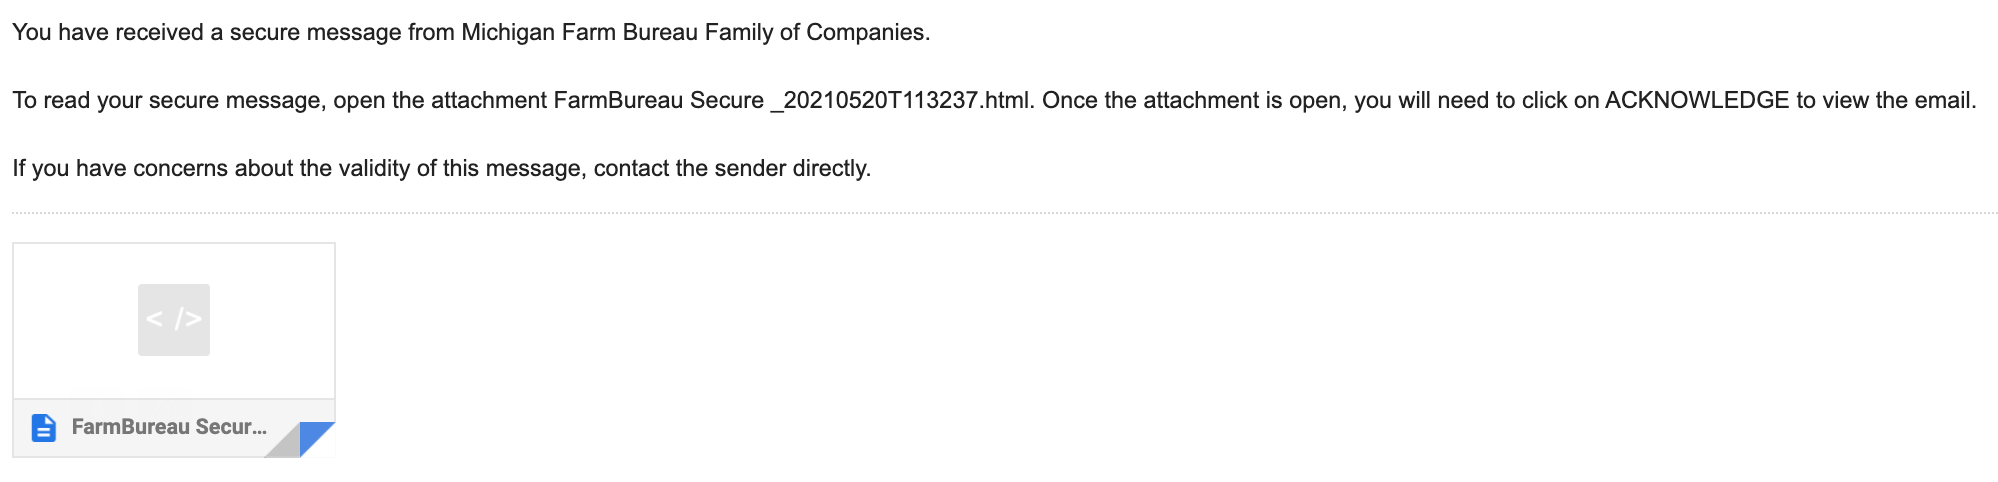Click the "Michigan Farm Bureau Family of Companies" text
This screenshot has width=1998, height=482.
[x=694, y=32]
